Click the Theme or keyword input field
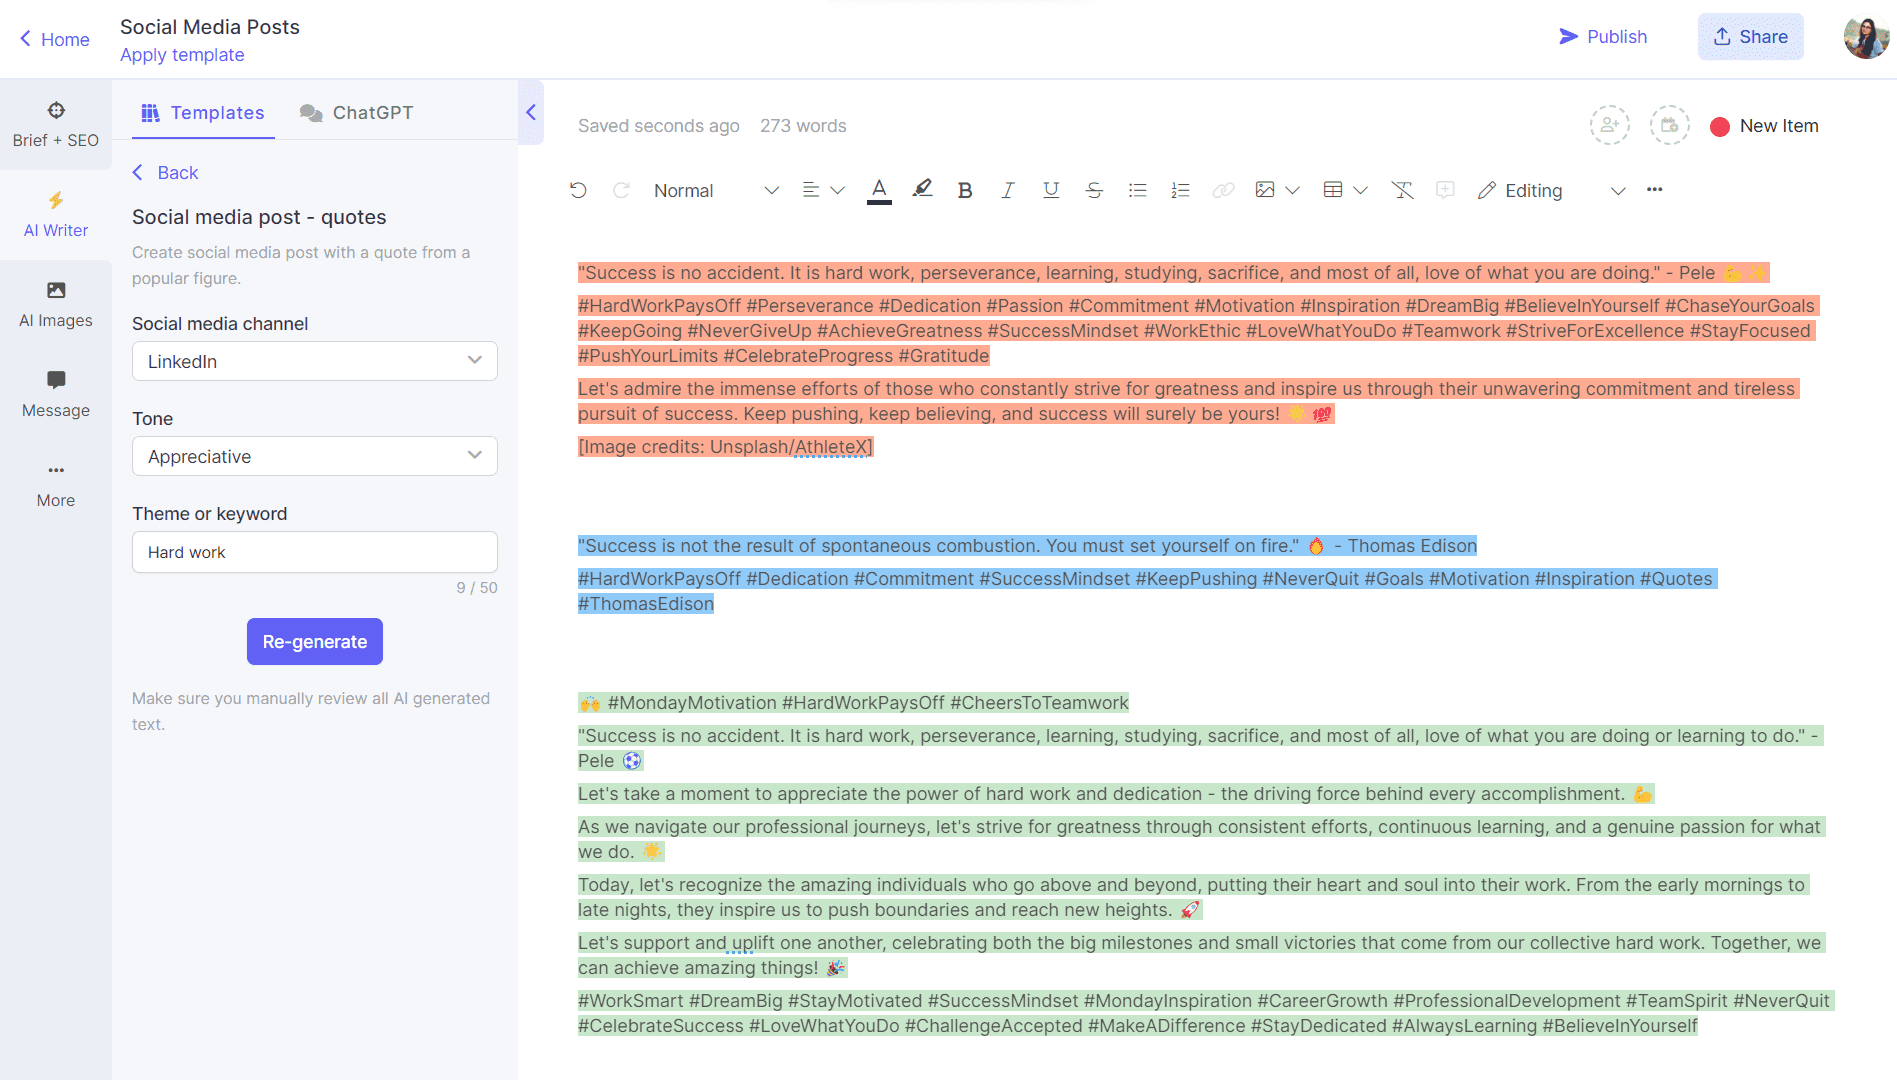This screenshot has height=1080, width=1897. coord(315,552)
